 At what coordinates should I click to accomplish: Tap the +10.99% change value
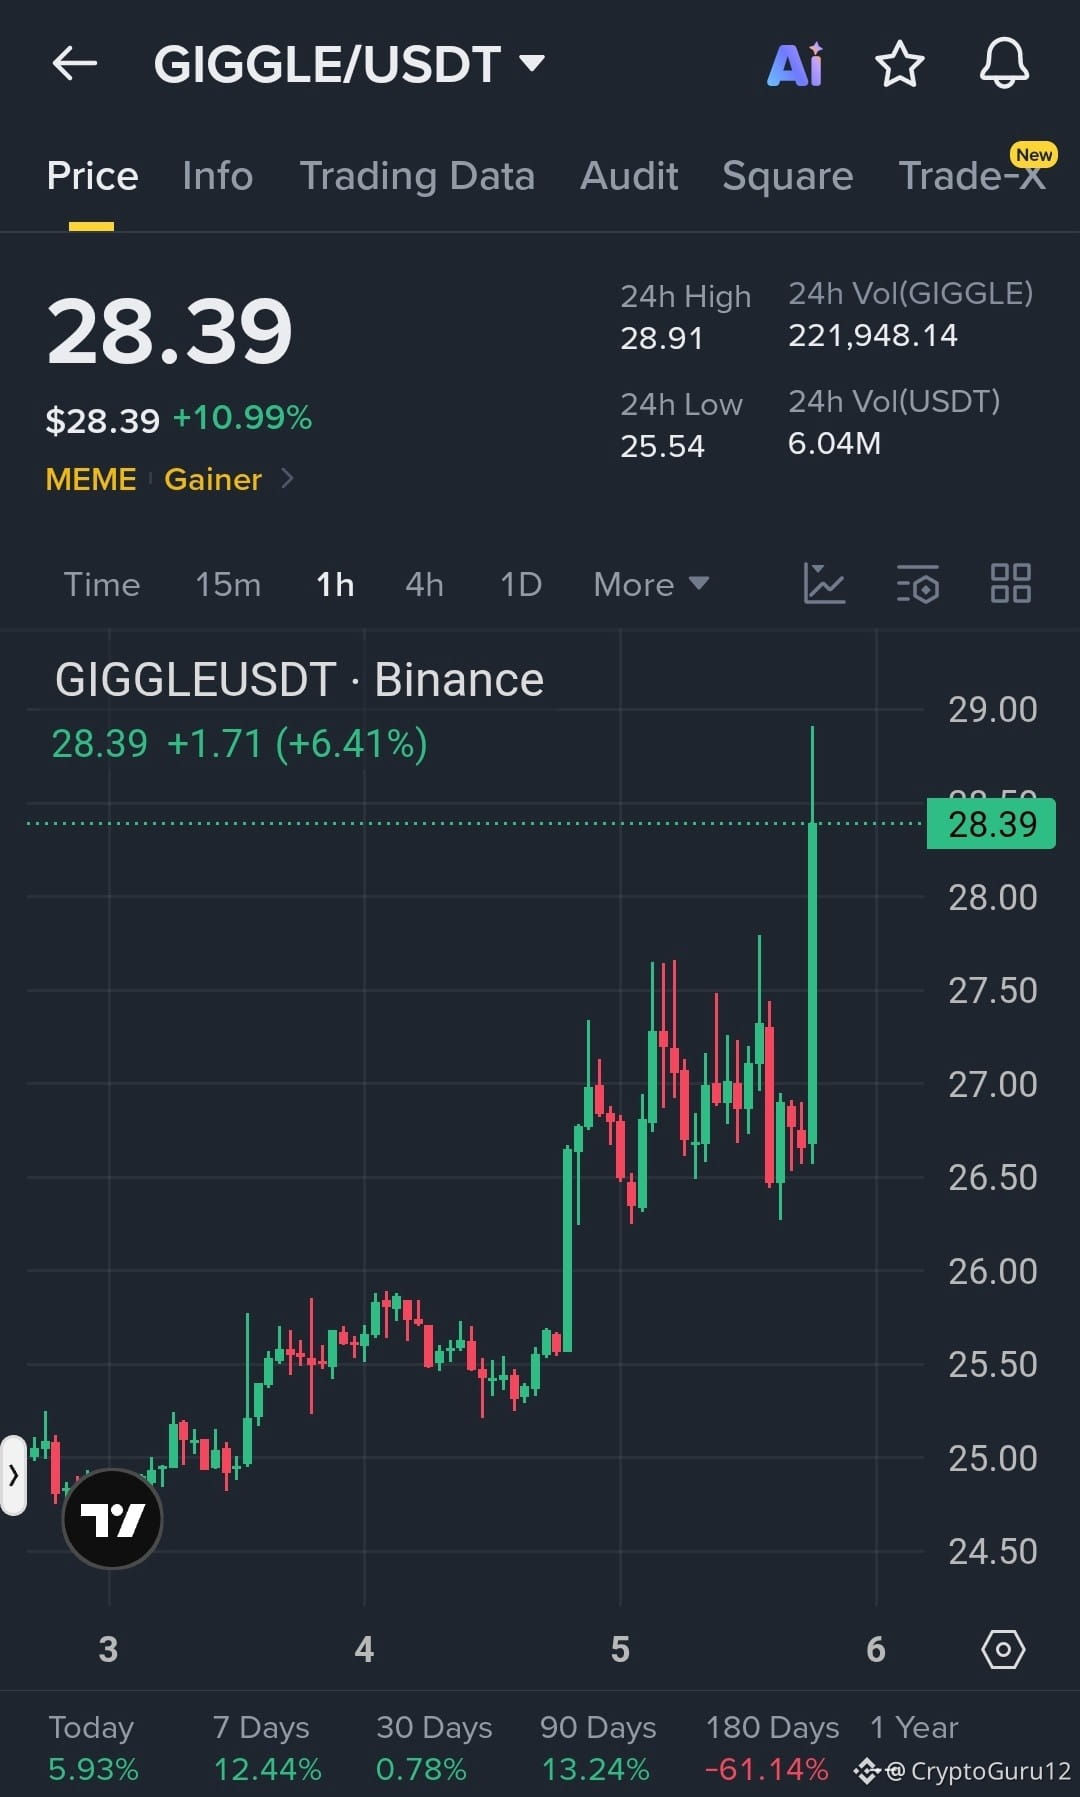(243, 418)
